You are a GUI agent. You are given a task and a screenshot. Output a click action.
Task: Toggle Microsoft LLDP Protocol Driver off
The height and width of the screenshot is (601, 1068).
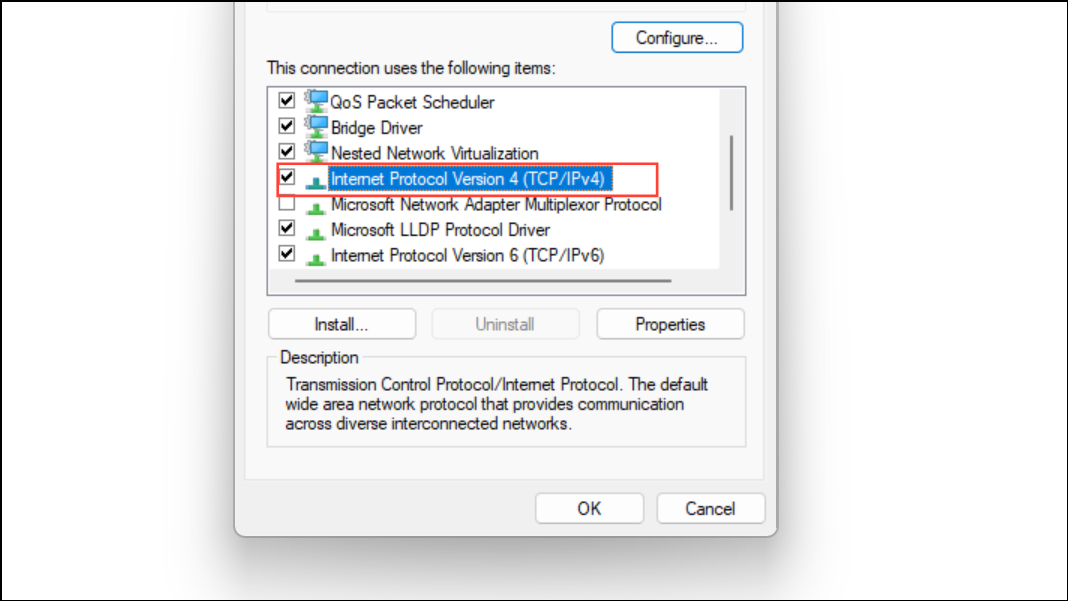[x=287, y=229]
